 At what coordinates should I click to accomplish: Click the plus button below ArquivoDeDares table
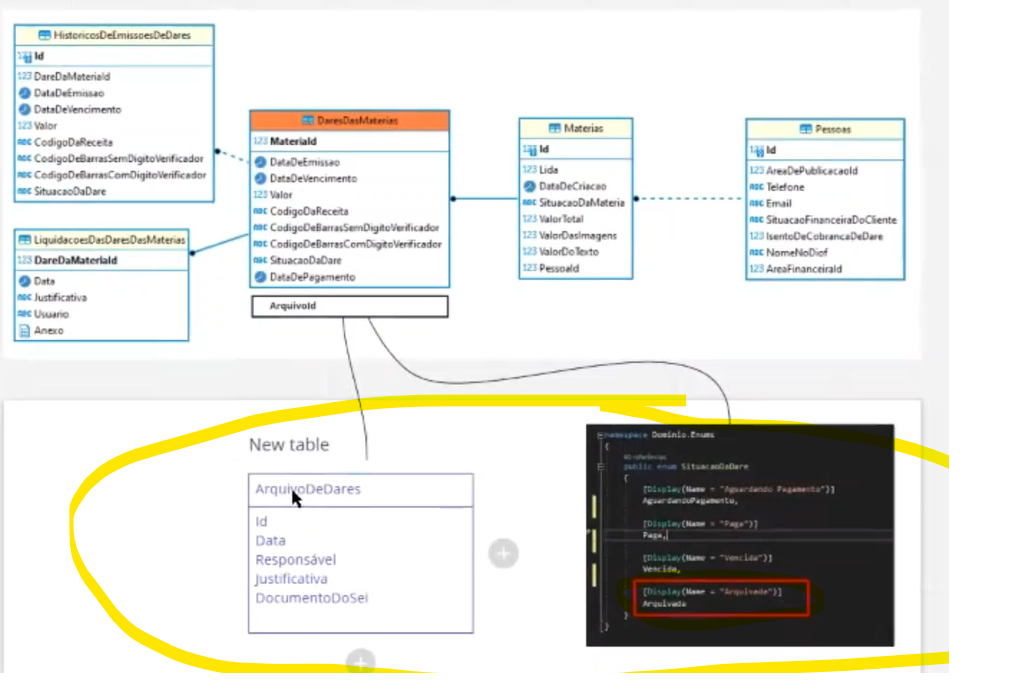point(360,661)
